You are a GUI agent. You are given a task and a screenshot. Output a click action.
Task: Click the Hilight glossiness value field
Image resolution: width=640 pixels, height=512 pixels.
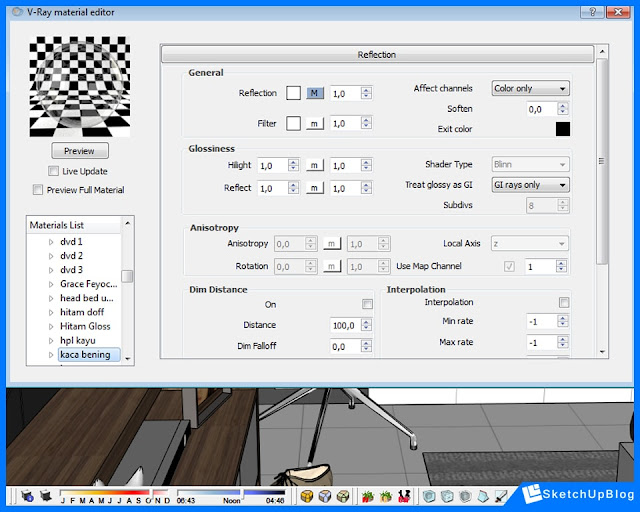(273, 165)
